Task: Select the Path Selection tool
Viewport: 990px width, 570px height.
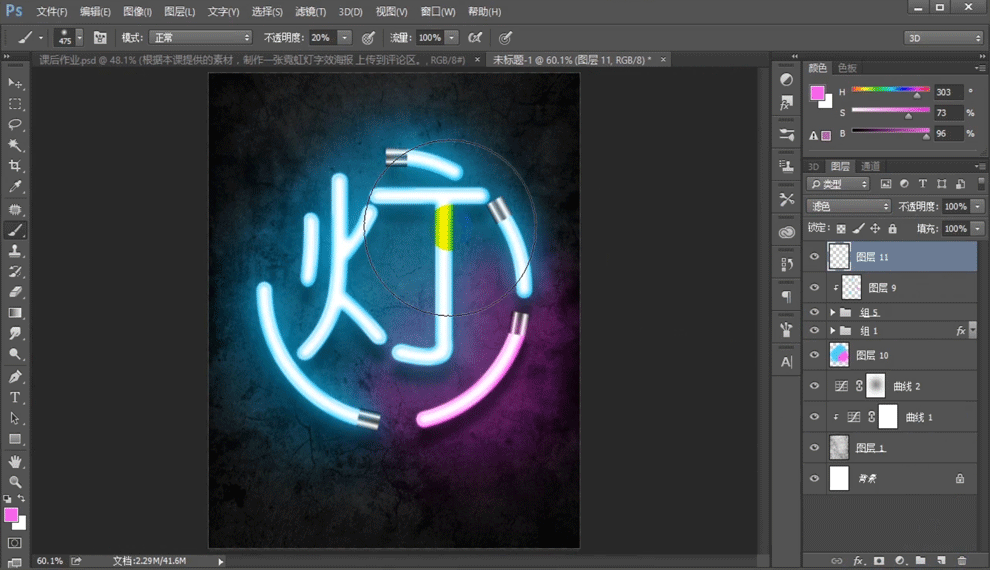Action: (x=15, y=419)
